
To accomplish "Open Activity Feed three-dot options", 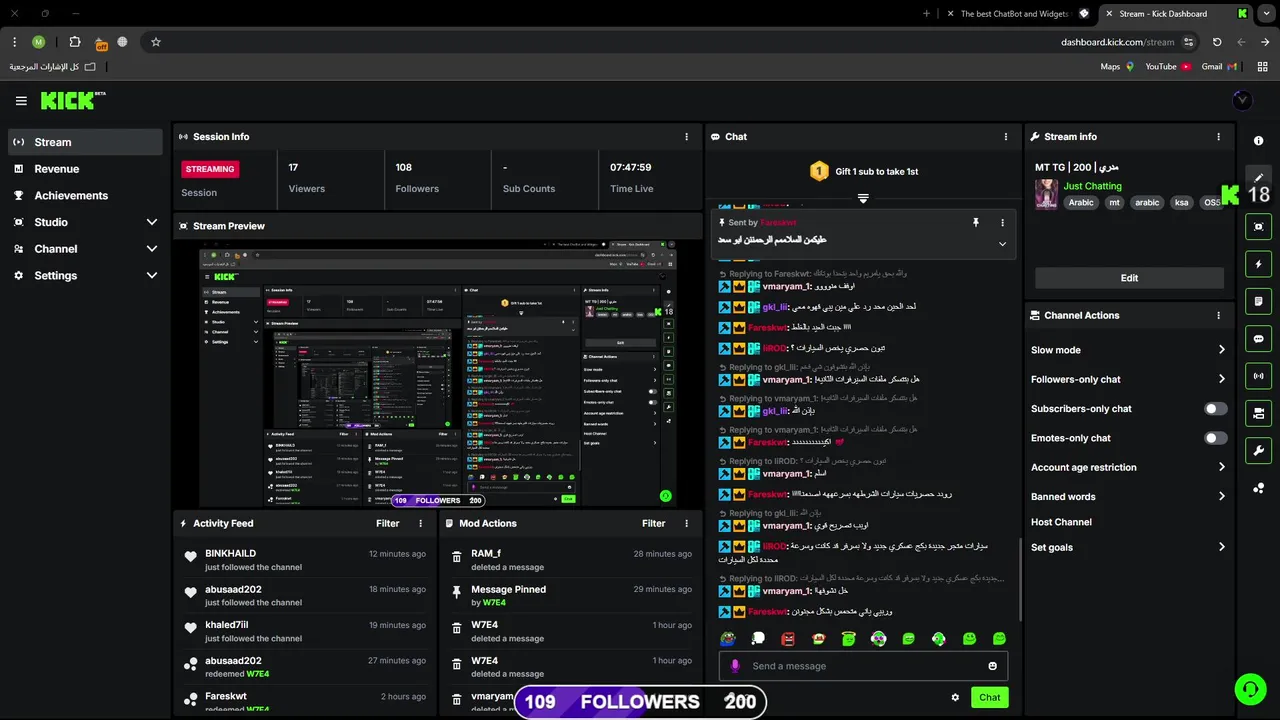I will 420,523.
